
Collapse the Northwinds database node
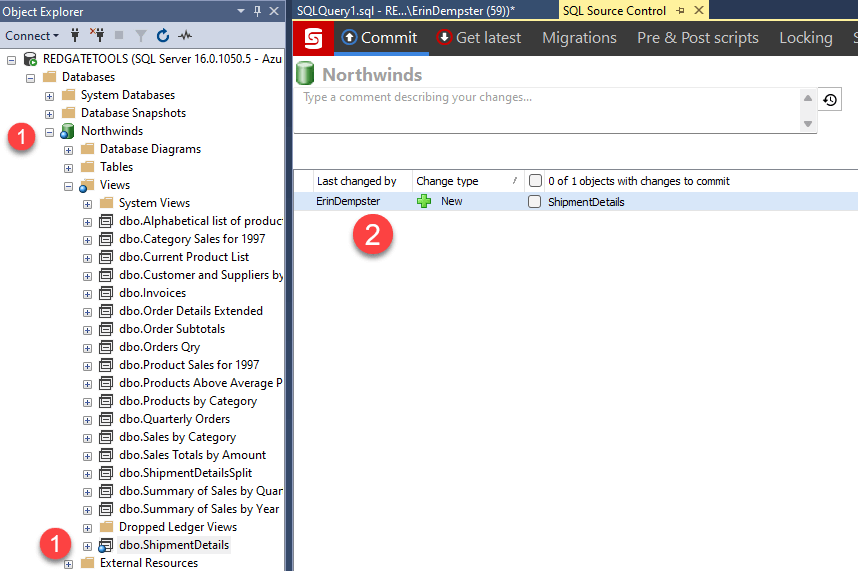coord(49,132)
